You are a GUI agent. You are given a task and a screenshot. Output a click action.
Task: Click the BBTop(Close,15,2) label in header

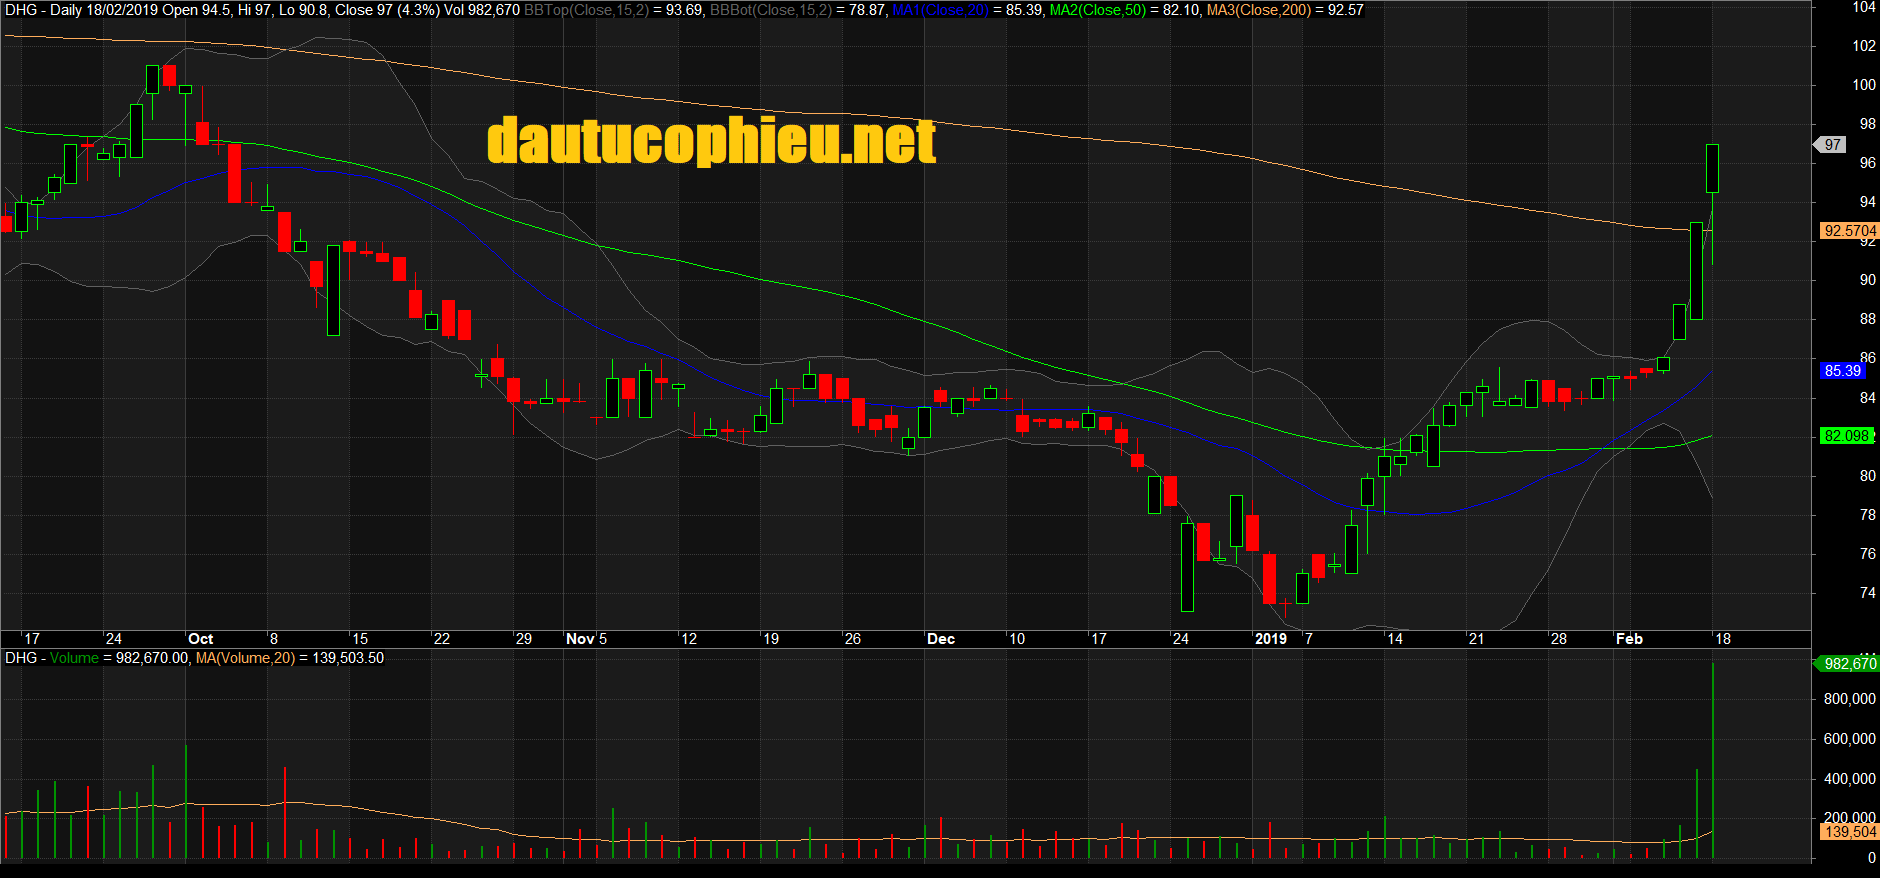(x=586, y=10)
